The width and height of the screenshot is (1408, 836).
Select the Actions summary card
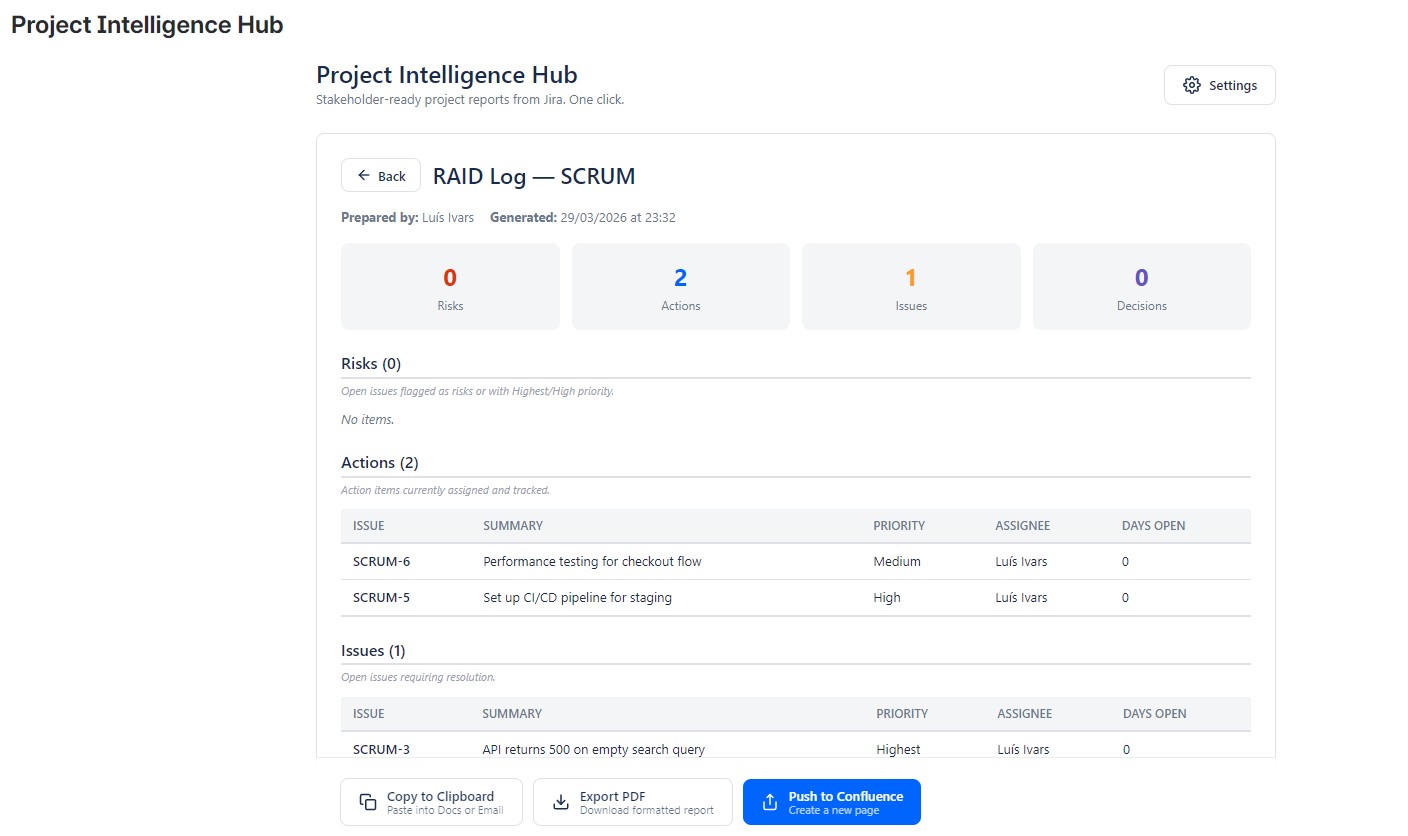[680, 287]
